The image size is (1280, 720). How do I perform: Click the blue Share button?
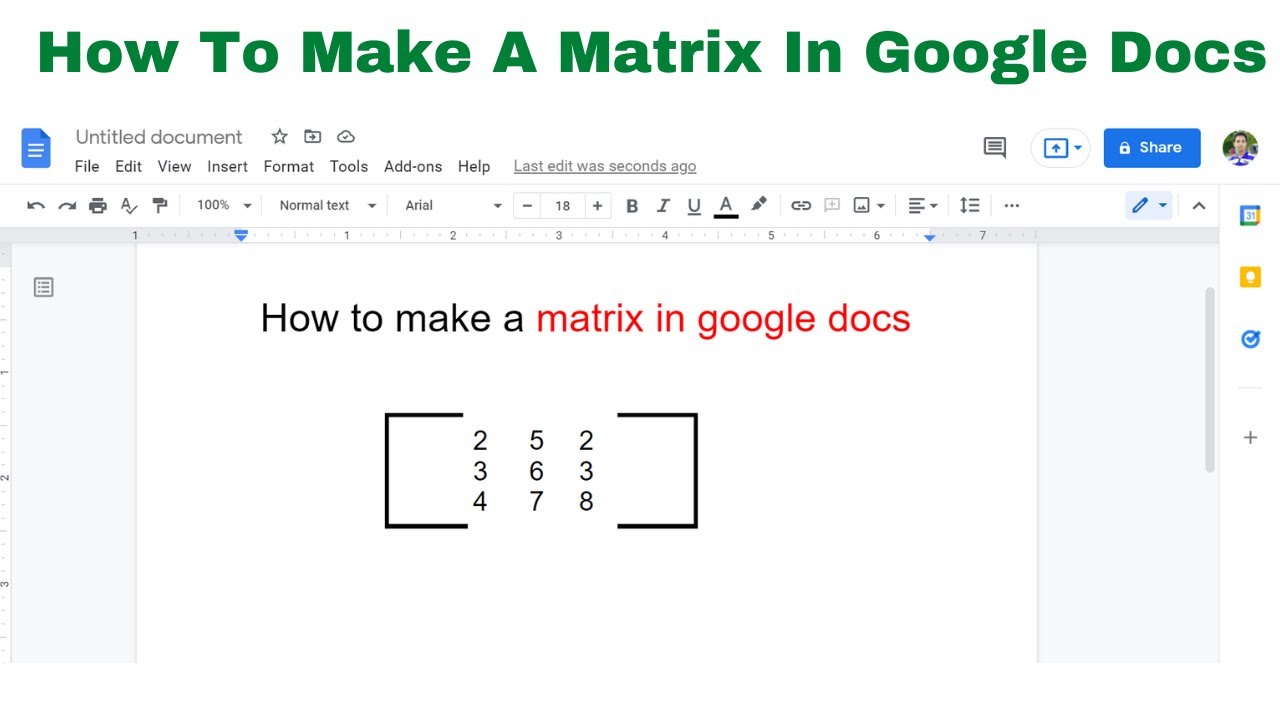(x=1152, y=148)
